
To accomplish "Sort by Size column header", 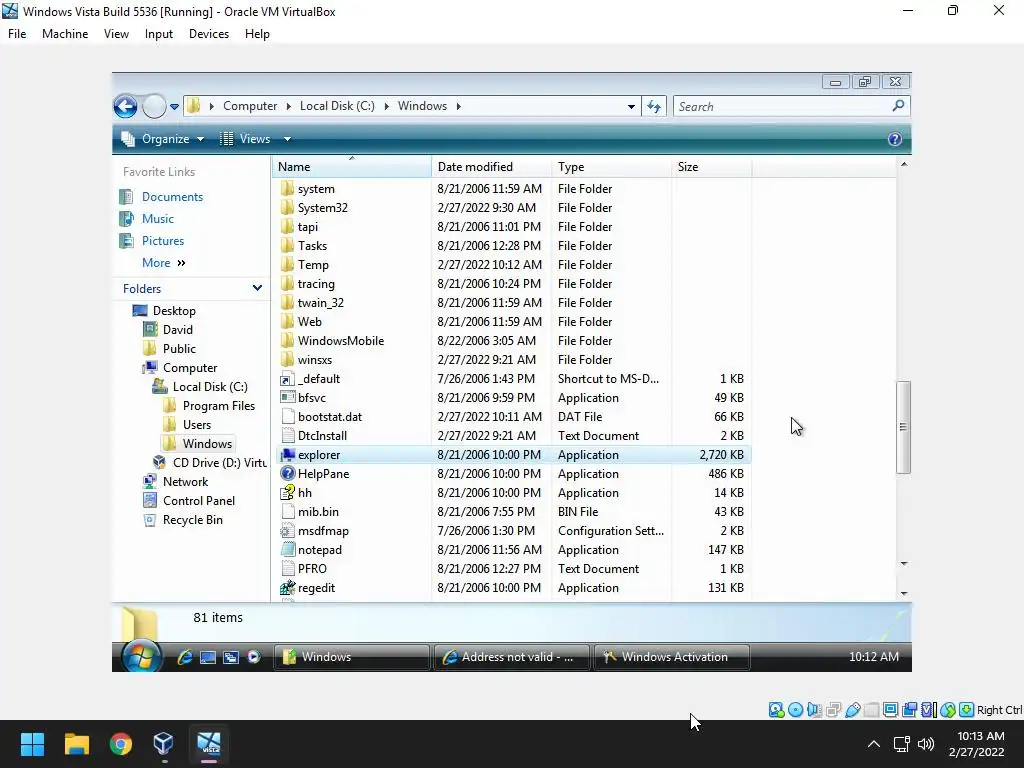I will tap(712, 167).
